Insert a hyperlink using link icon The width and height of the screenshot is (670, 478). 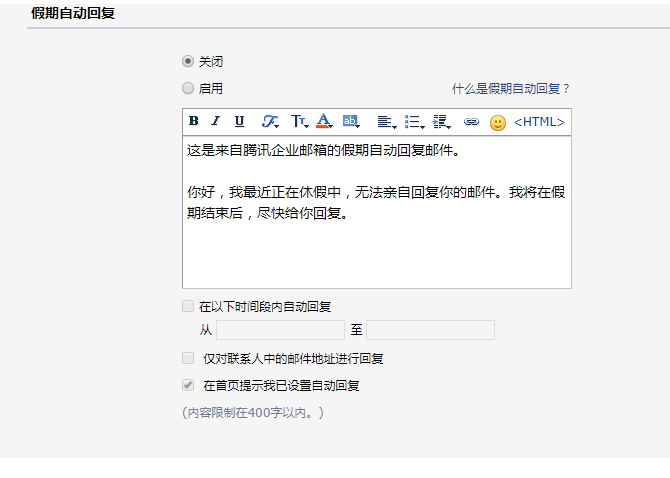[x=471, y=122]
